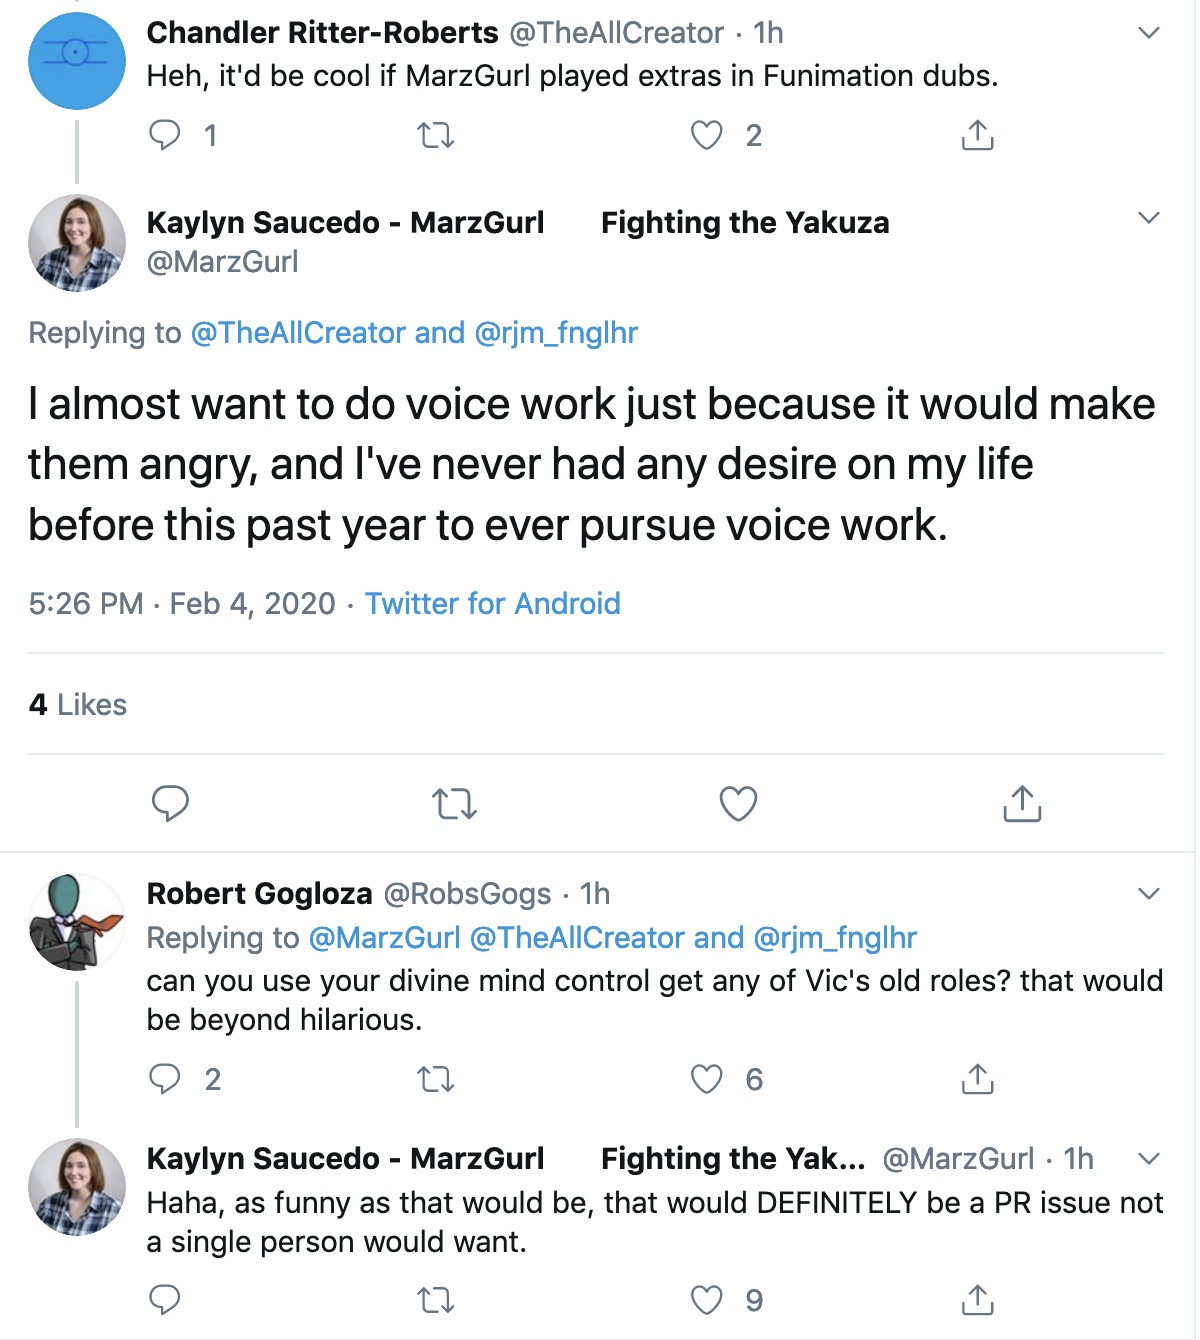
Task: Share Chandler Ritter-Roberts' tweet
Action: [x=977, y=135]
